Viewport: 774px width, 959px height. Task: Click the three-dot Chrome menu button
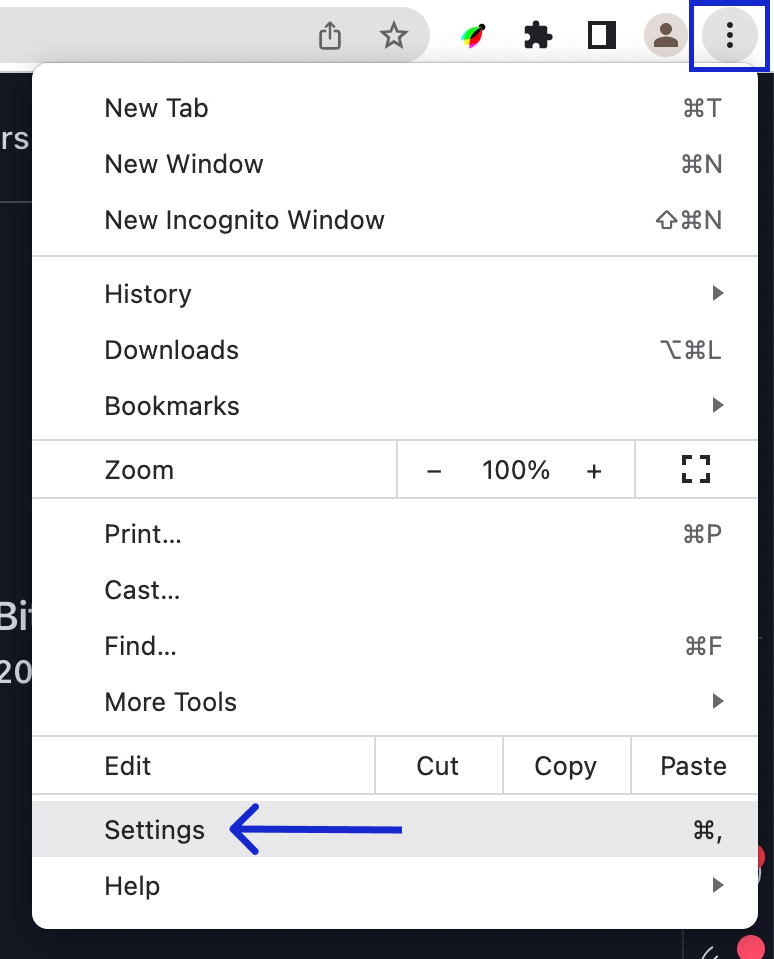coord(730,37)
